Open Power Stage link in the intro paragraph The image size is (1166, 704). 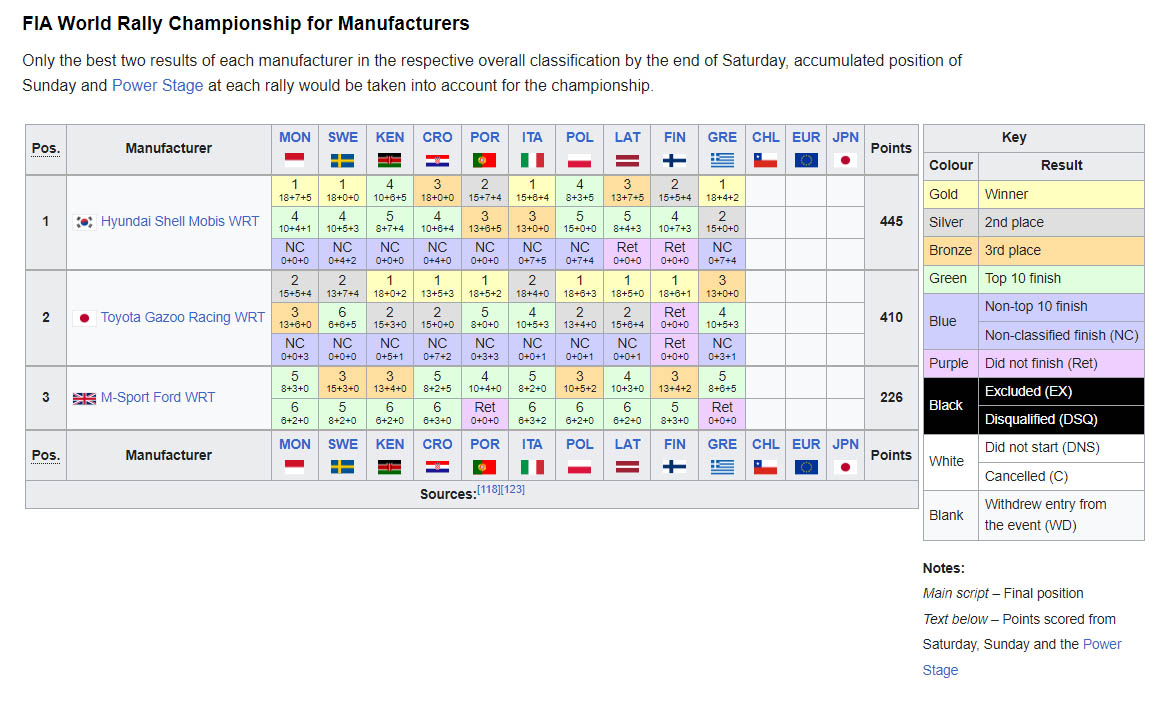pos(158,86)
